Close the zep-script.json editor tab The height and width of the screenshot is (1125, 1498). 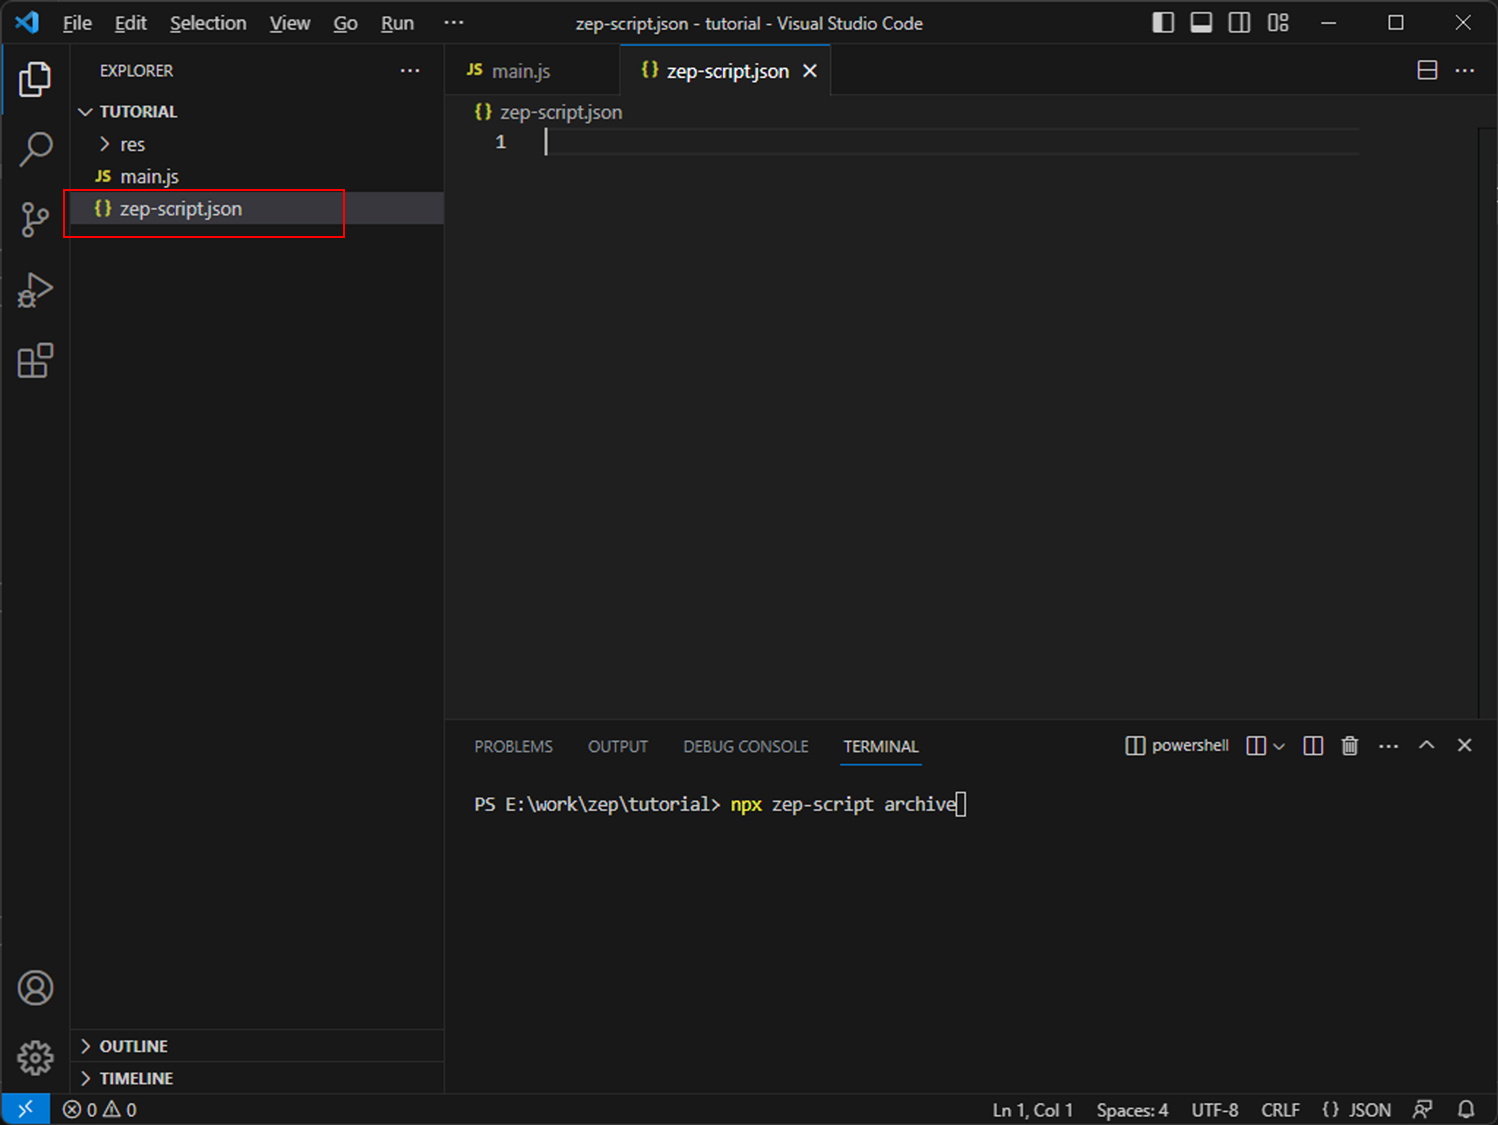click(x=810, y=71)
